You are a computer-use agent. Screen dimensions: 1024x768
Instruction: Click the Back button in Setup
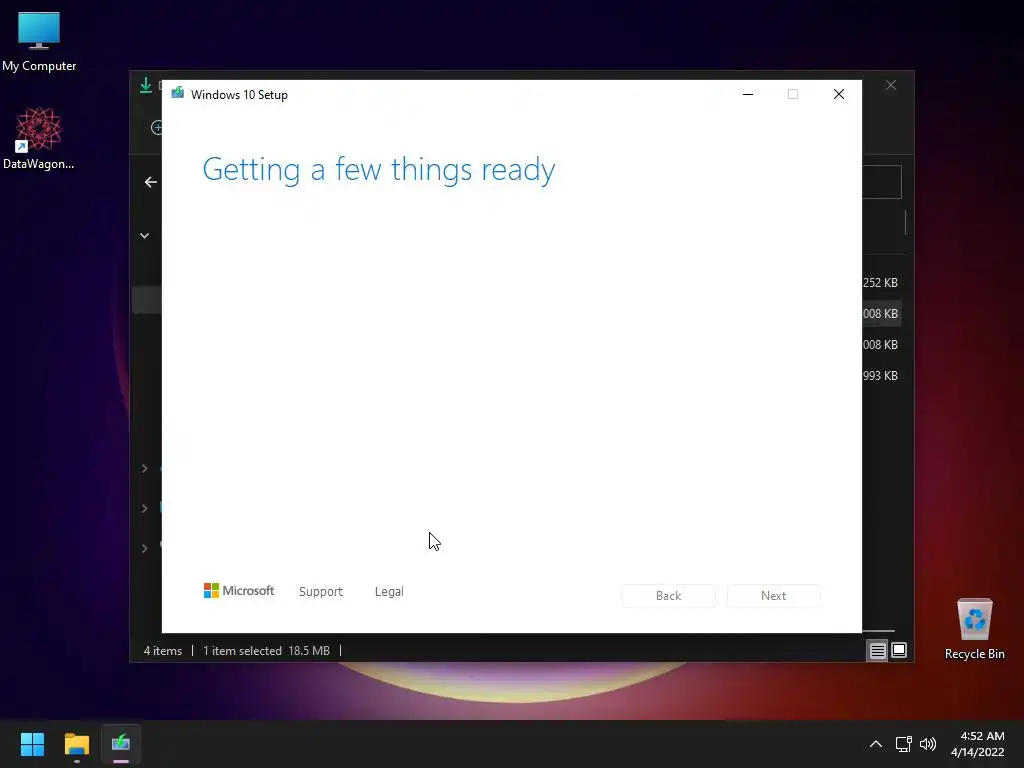click(x=669, y=596)
